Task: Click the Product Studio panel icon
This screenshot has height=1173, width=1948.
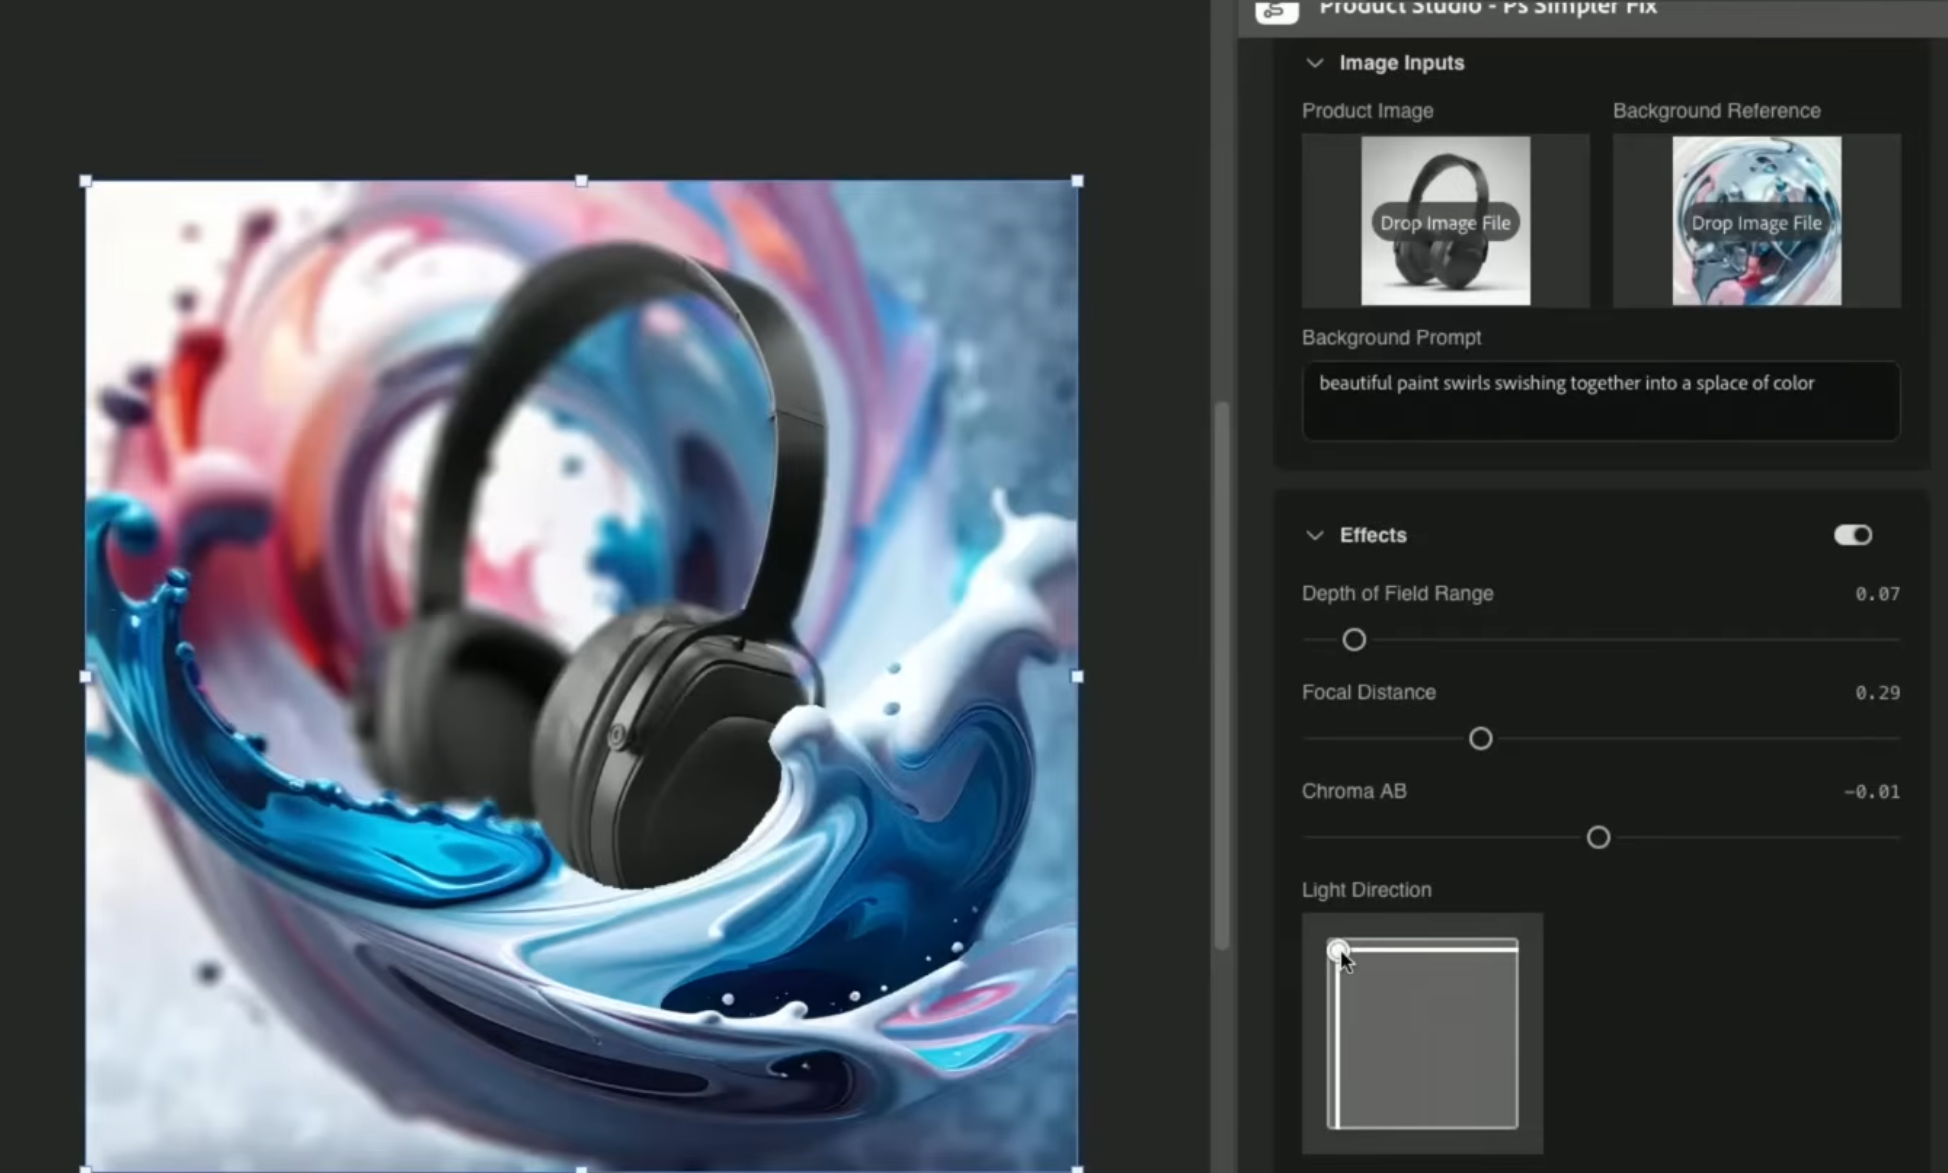Action: 1277,10
